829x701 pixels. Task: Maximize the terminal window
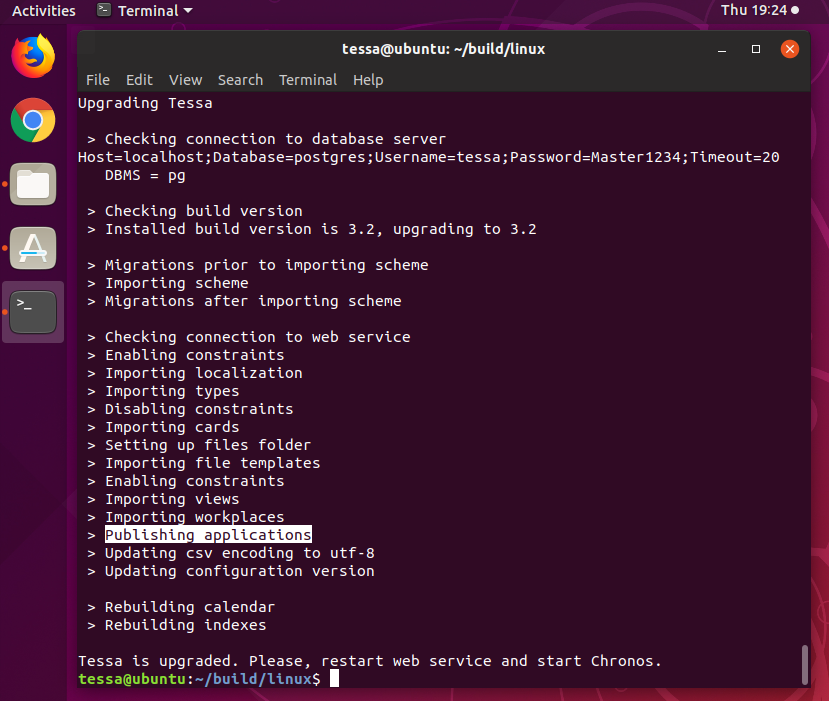click(x=756, y=49)
